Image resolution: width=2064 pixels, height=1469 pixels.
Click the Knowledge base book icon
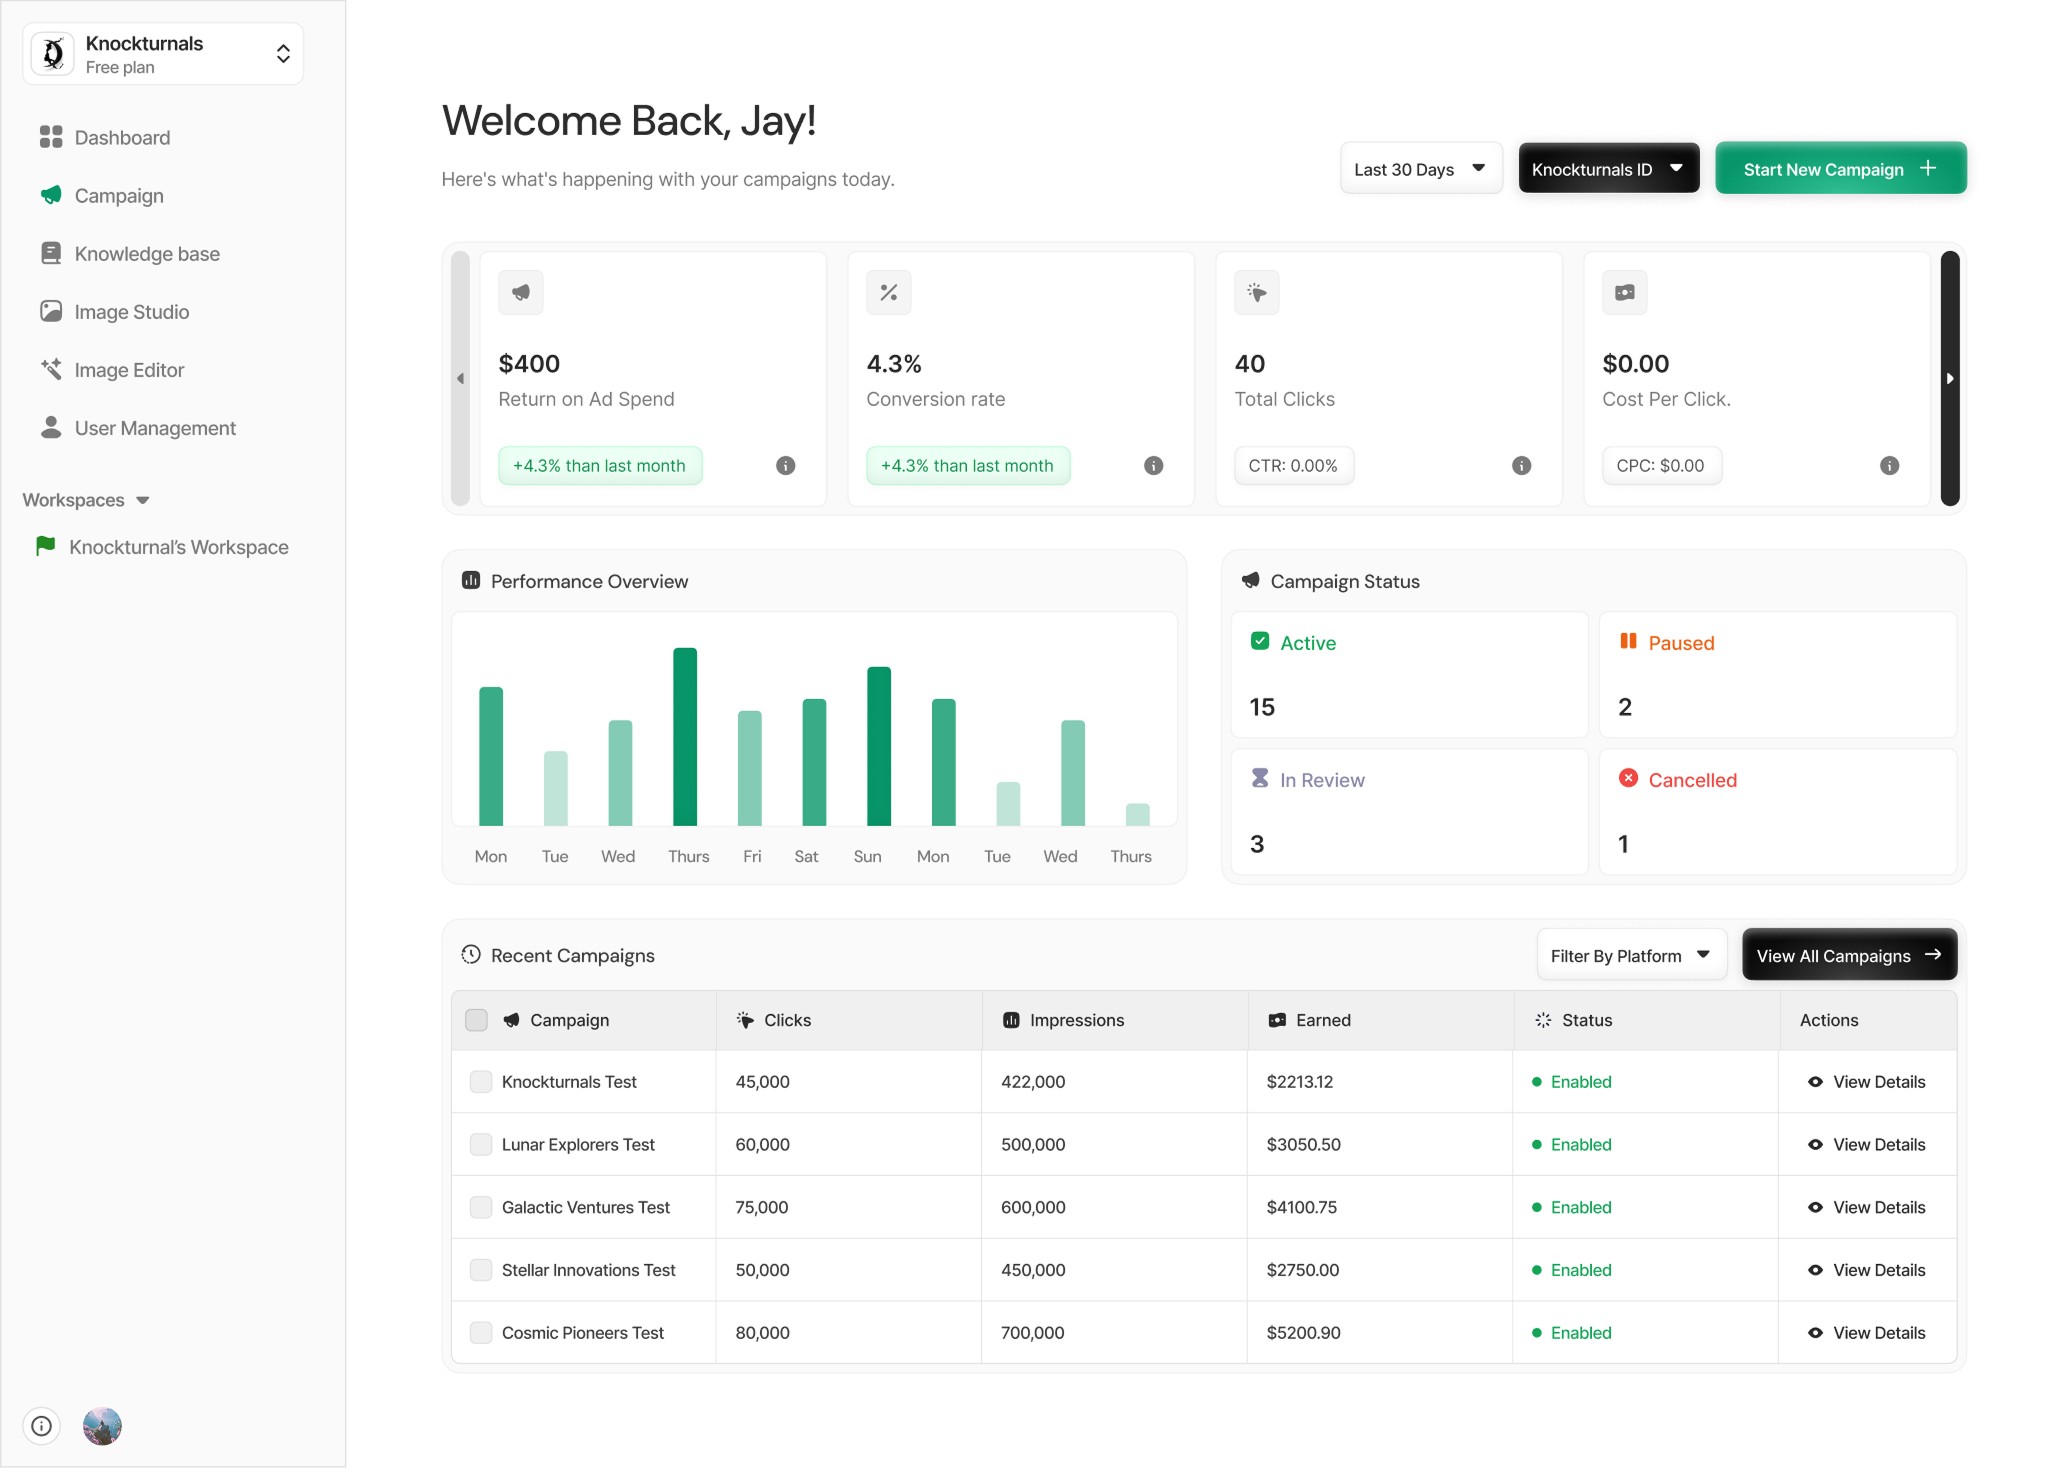[x=51, y=253]
